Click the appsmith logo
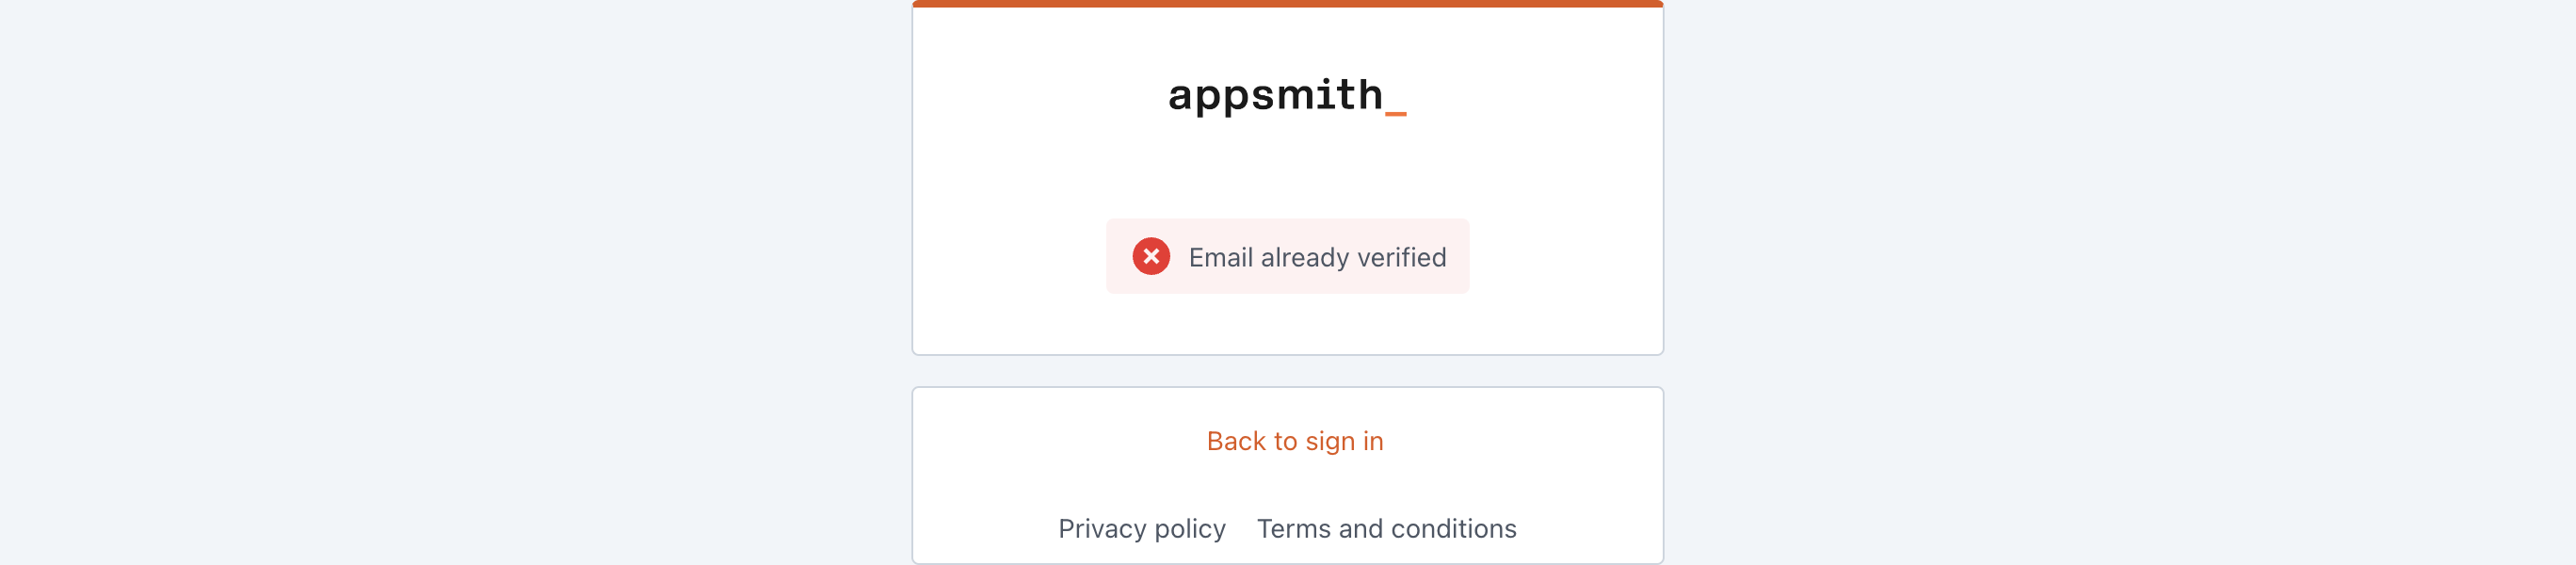The height and width of the screenshot is (565, 2576). pos(1275,95)
